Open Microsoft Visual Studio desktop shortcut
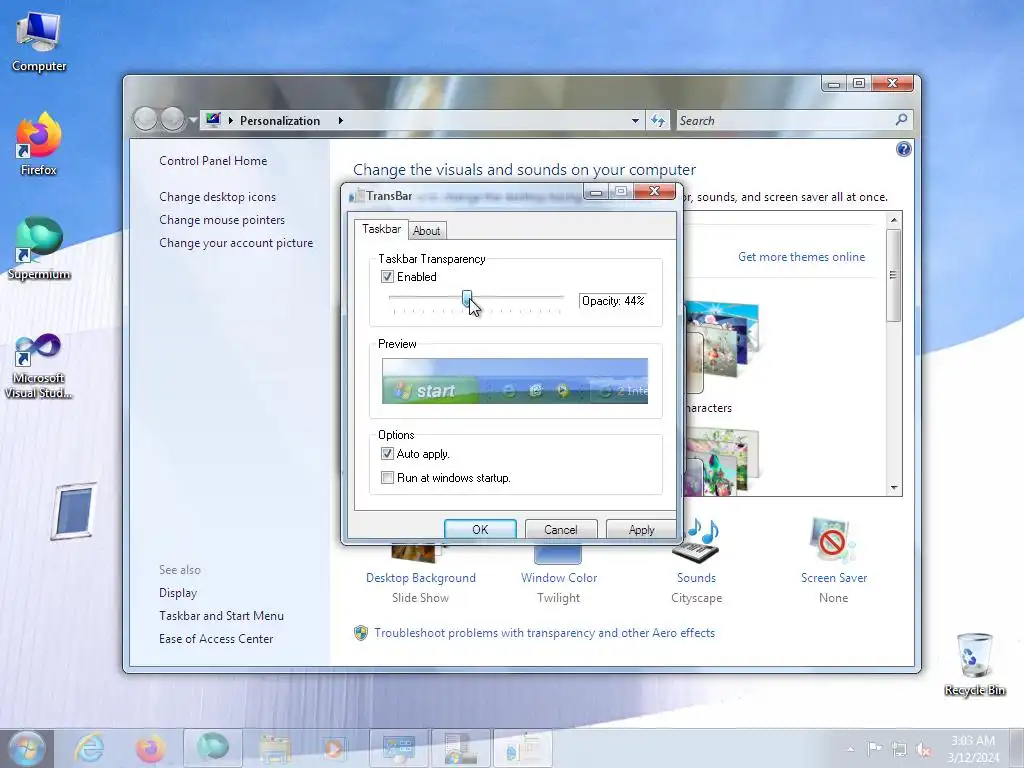The height and width of the screenshot is (768, 1024). pos(39,366)
